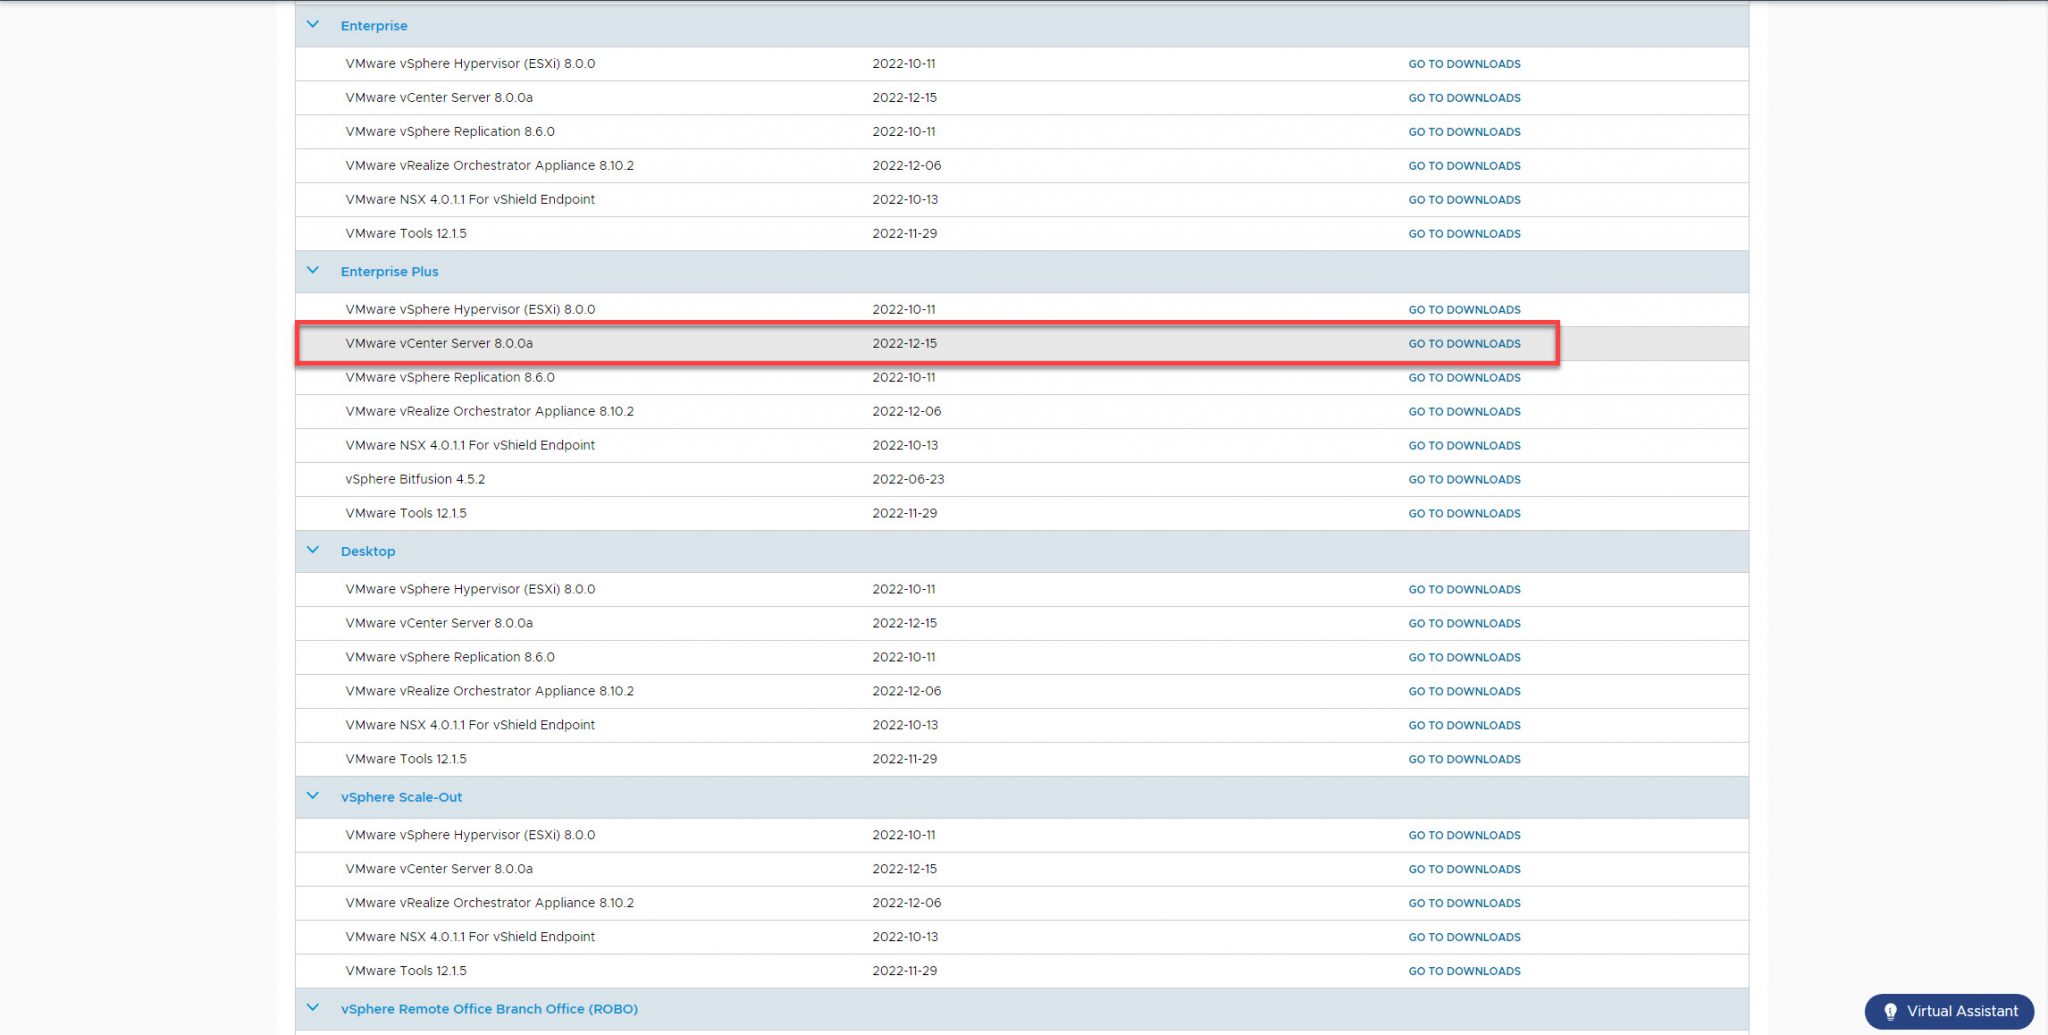This screenshot has height=1035, width=2048.
Task: Open downloads for vRealize Orchestrator under vSphere Scale-Out
Action: point(1463,902)
